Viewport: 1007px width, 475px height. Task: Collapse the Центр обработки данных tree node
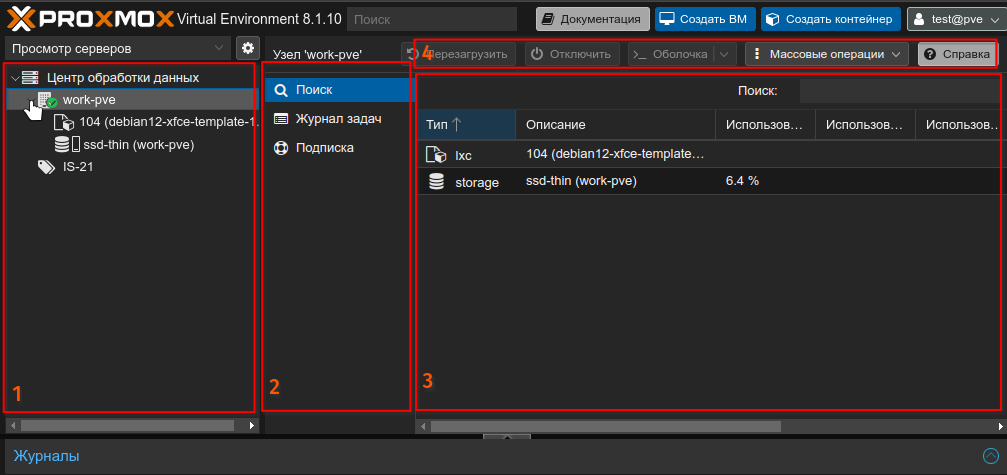[15, 78]
